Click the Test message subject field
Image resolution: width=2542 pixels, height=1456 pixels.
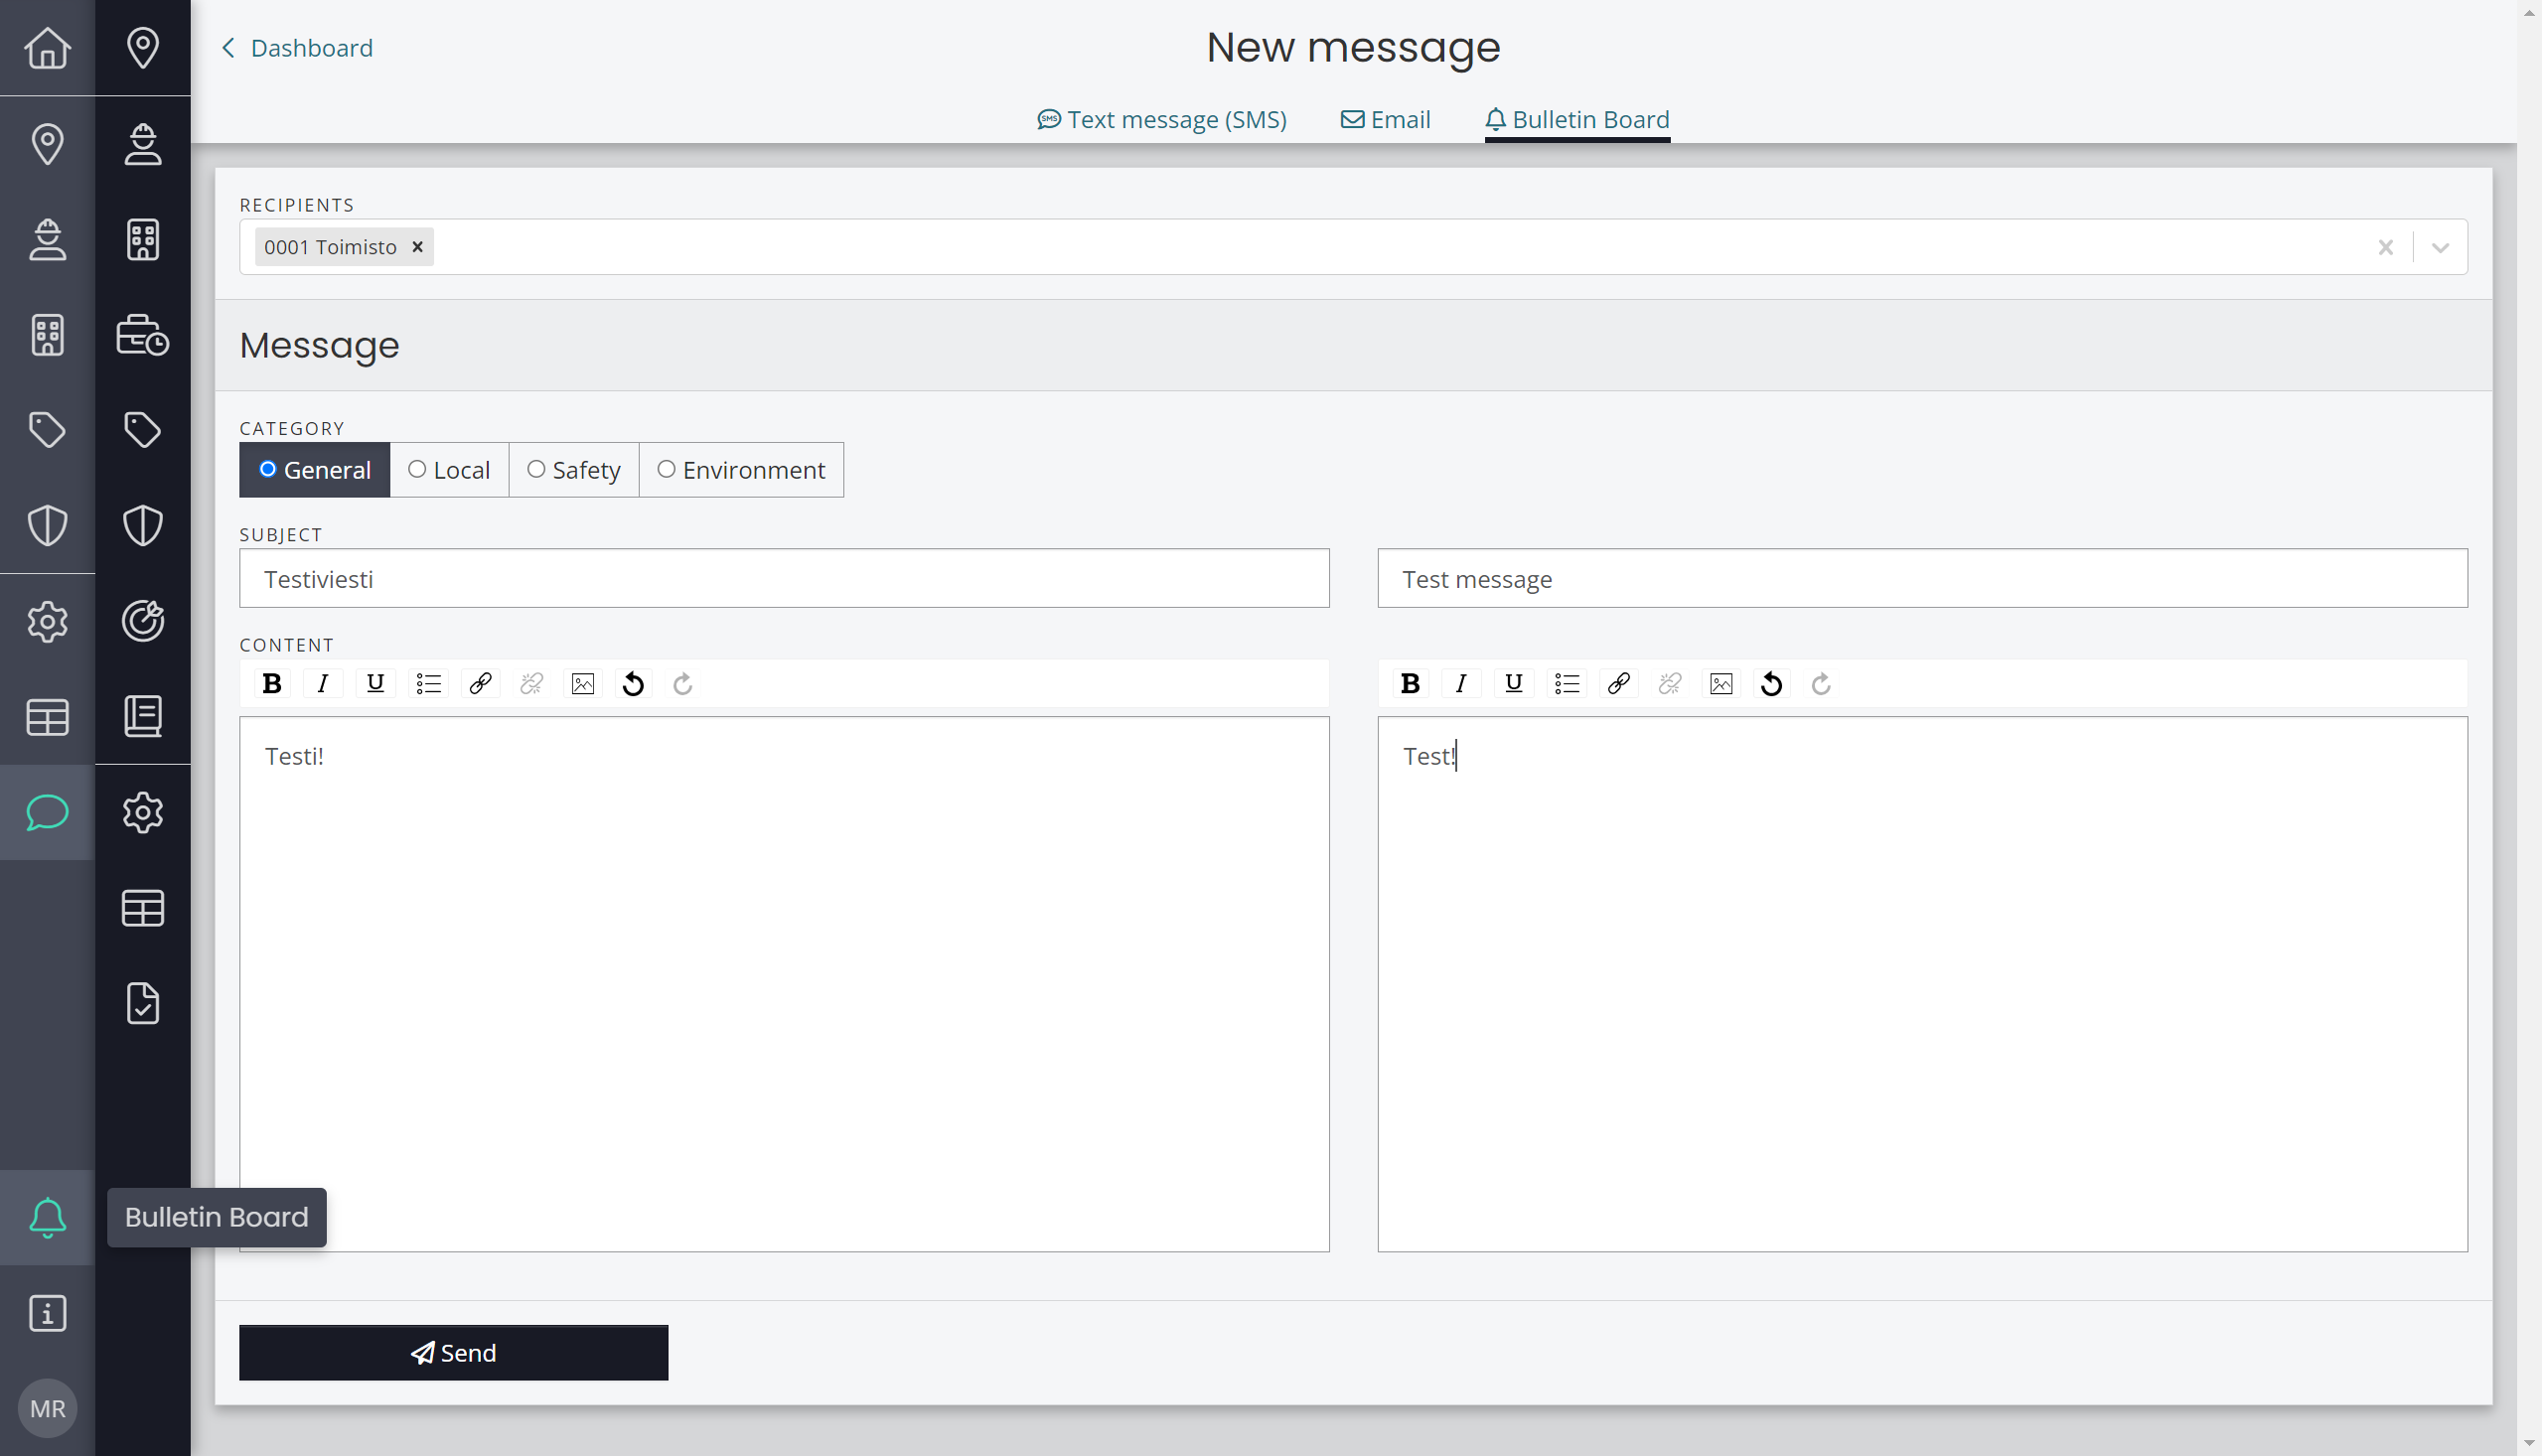(1922, 578)
